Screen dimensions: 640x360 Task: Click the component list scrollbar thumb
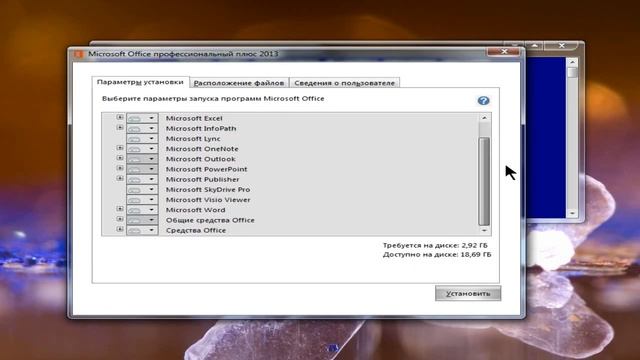click(x=484, y=181)
